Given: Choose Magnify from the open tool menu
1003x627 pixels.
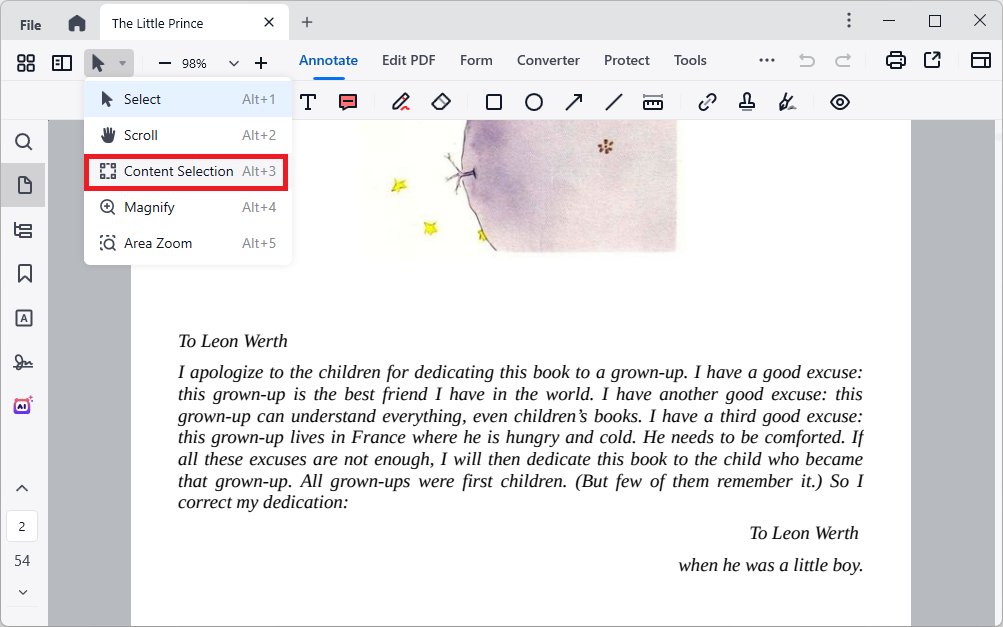Looking at the screenshot, I should click(150, 207).
